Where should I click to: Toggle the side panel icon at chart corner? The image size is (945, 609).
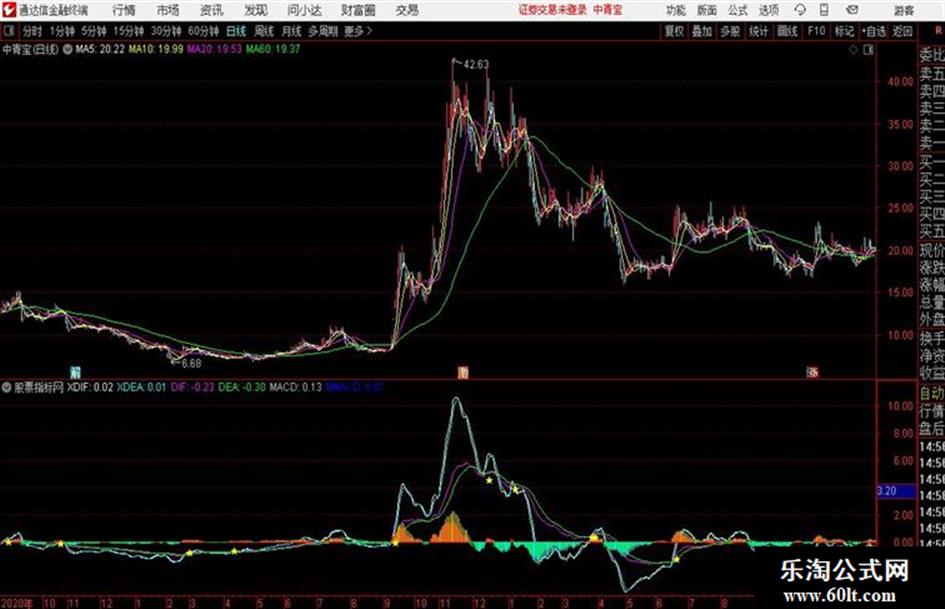868,50
